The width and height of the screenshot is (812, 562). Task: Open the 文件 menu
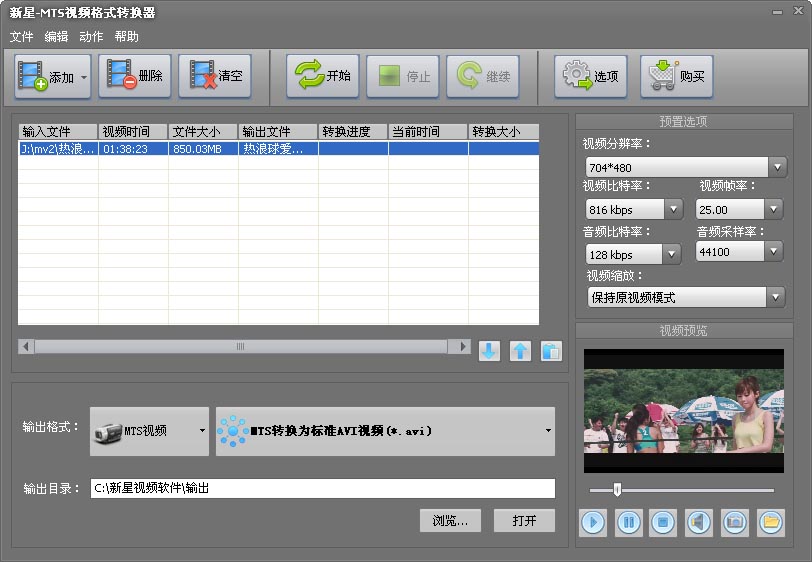tap(21, 37)
